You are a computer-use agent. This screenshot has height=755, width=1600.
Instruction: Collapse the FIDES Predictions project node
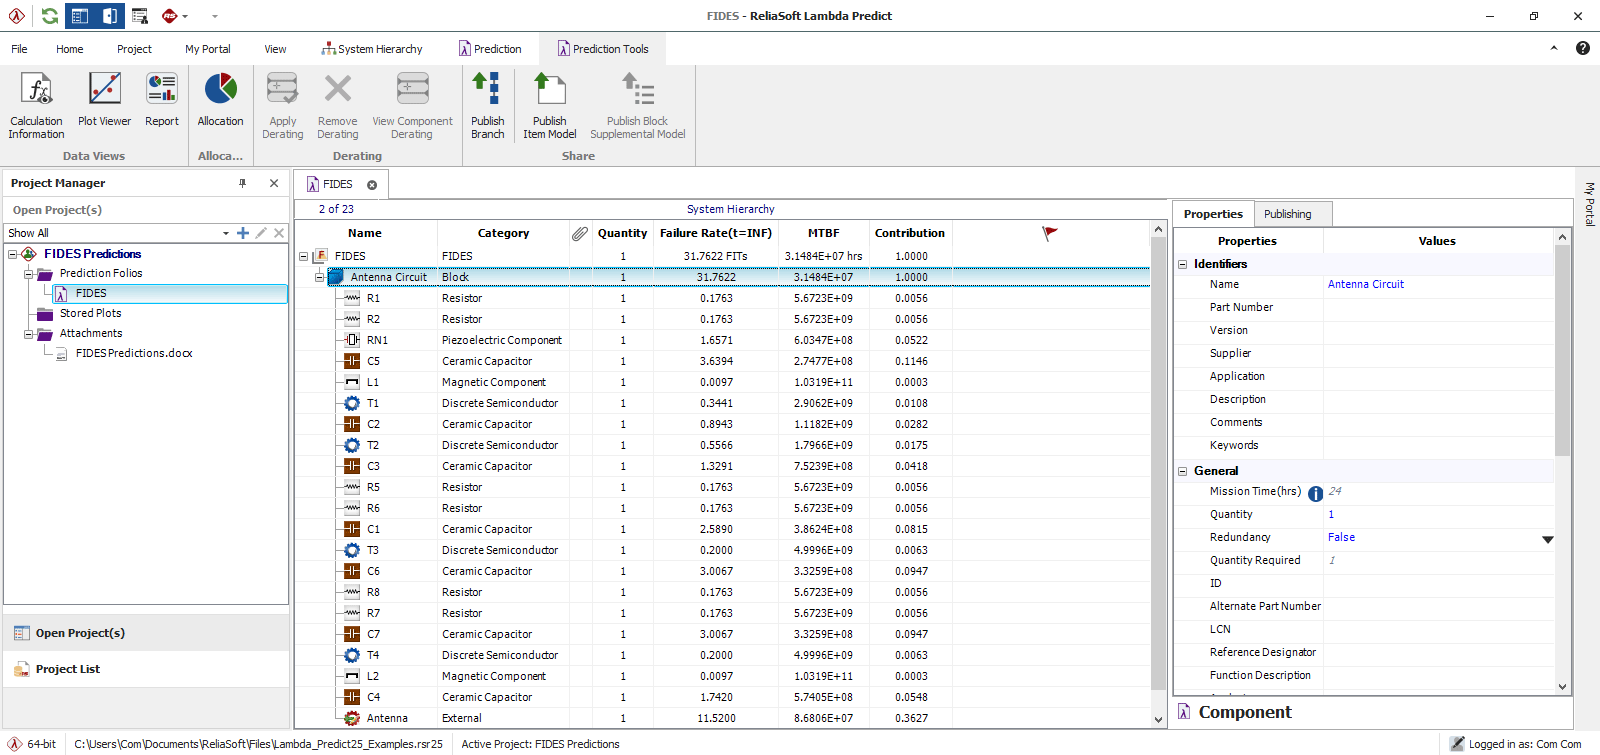(13, 254)
